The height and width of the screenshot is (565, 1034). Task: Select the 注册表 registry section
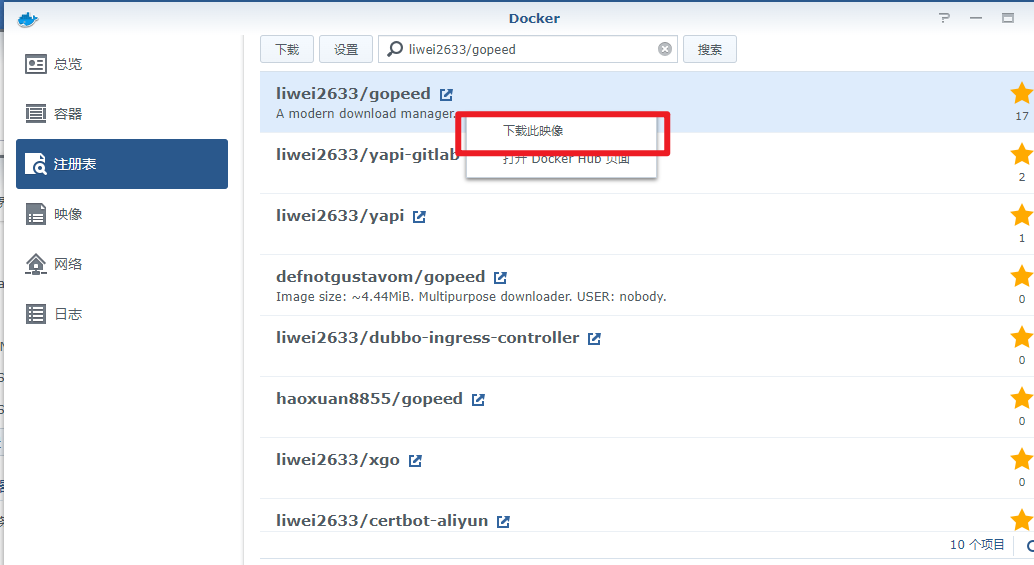click(x=122, y=164)
